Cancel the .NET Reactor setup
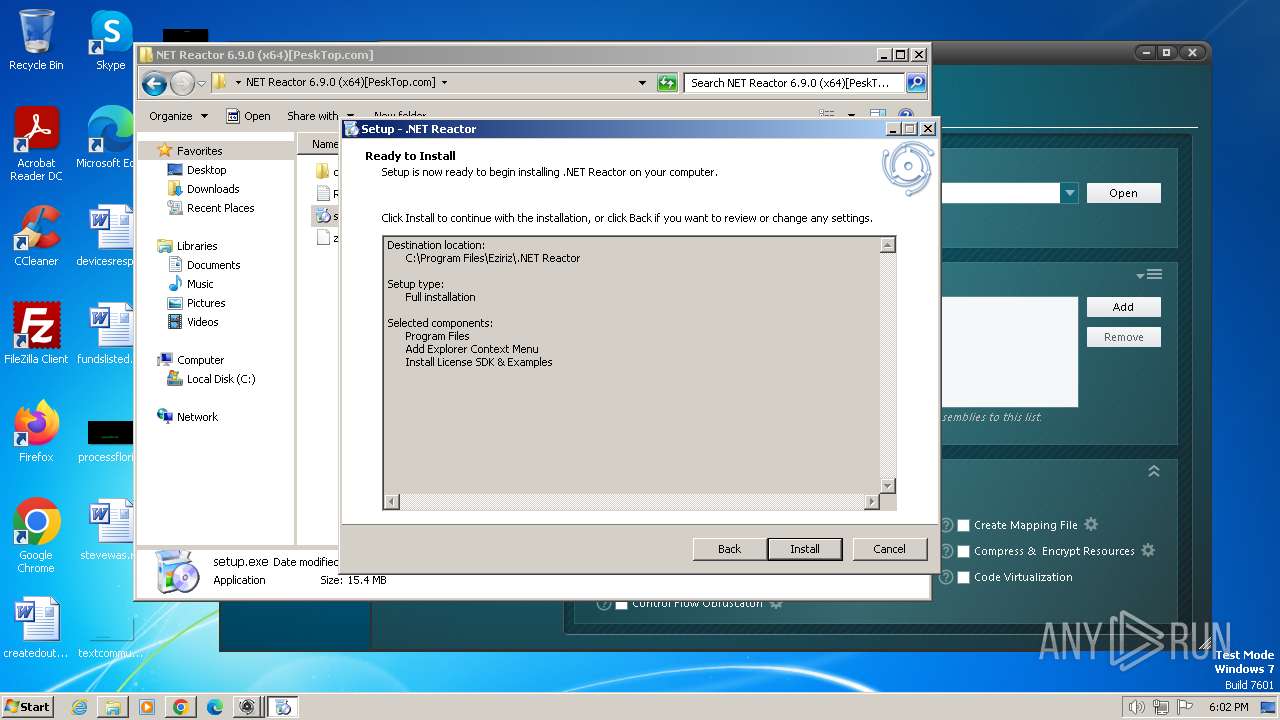The height and width of the screenshot is (720, 1280). [x=889, y=549]
